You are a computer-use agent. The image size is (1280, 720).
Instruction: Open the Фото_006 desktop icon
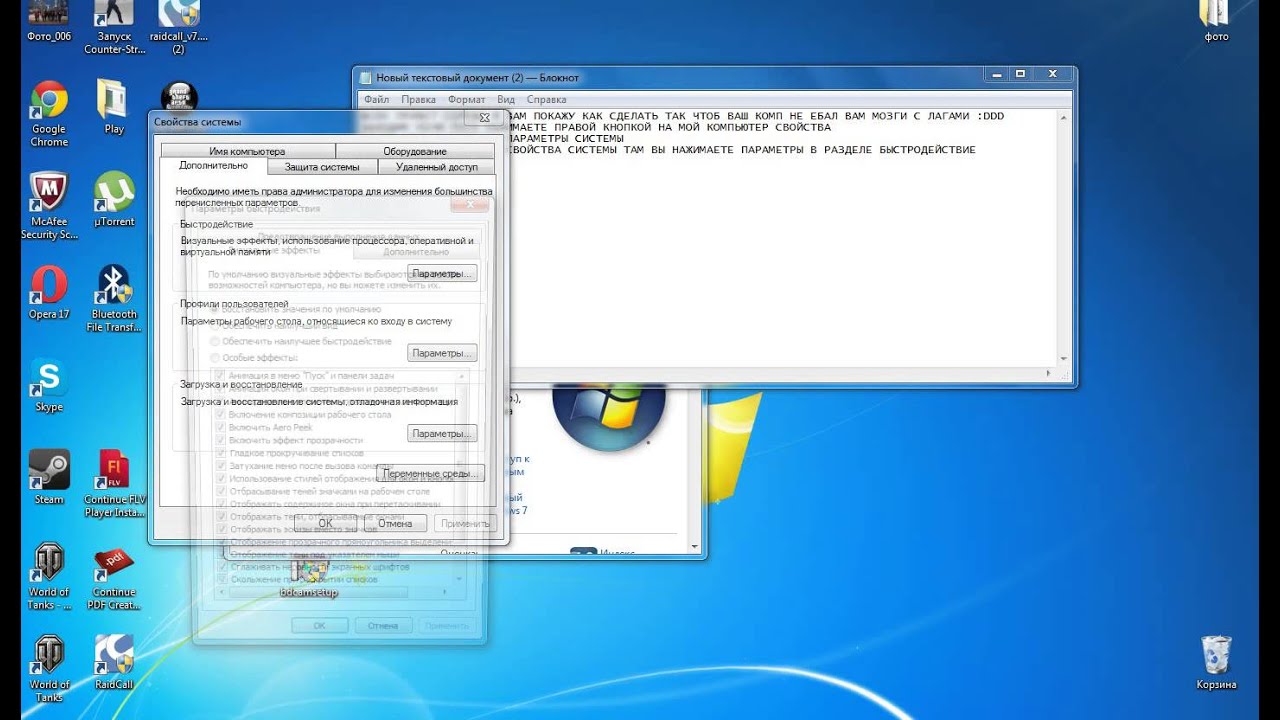coord(49,21)
